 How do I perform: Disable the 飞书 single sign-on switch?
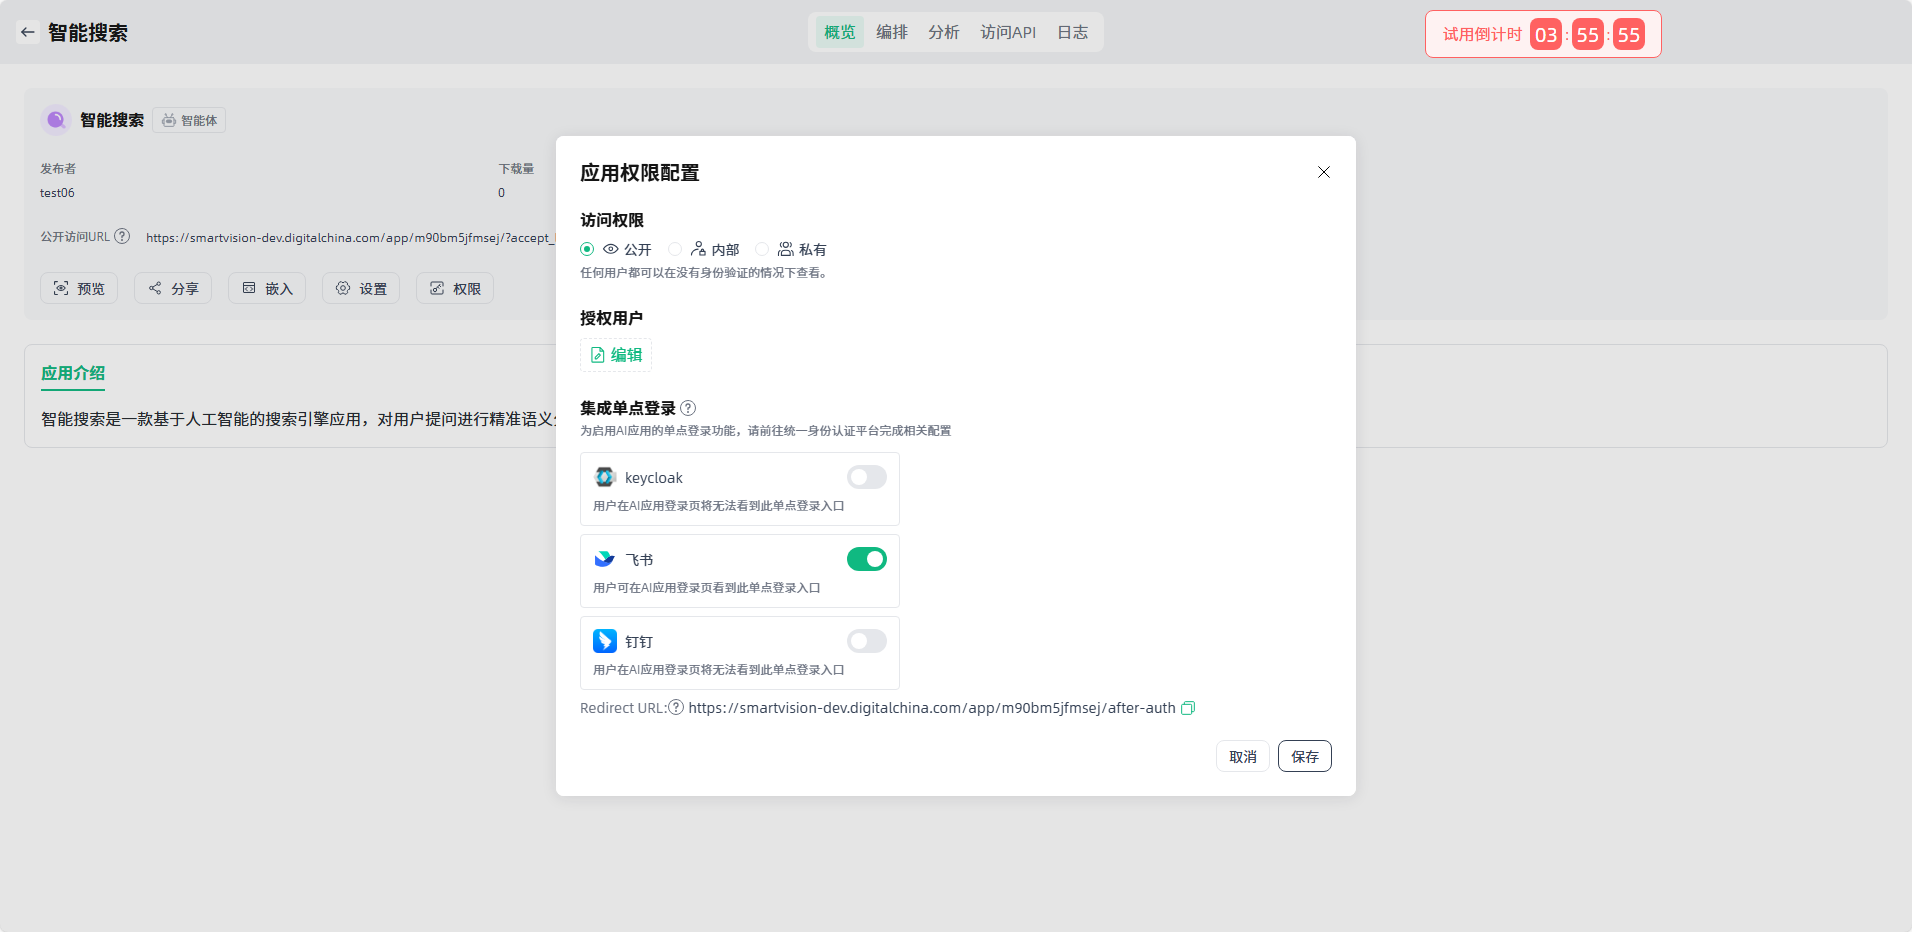866,559
